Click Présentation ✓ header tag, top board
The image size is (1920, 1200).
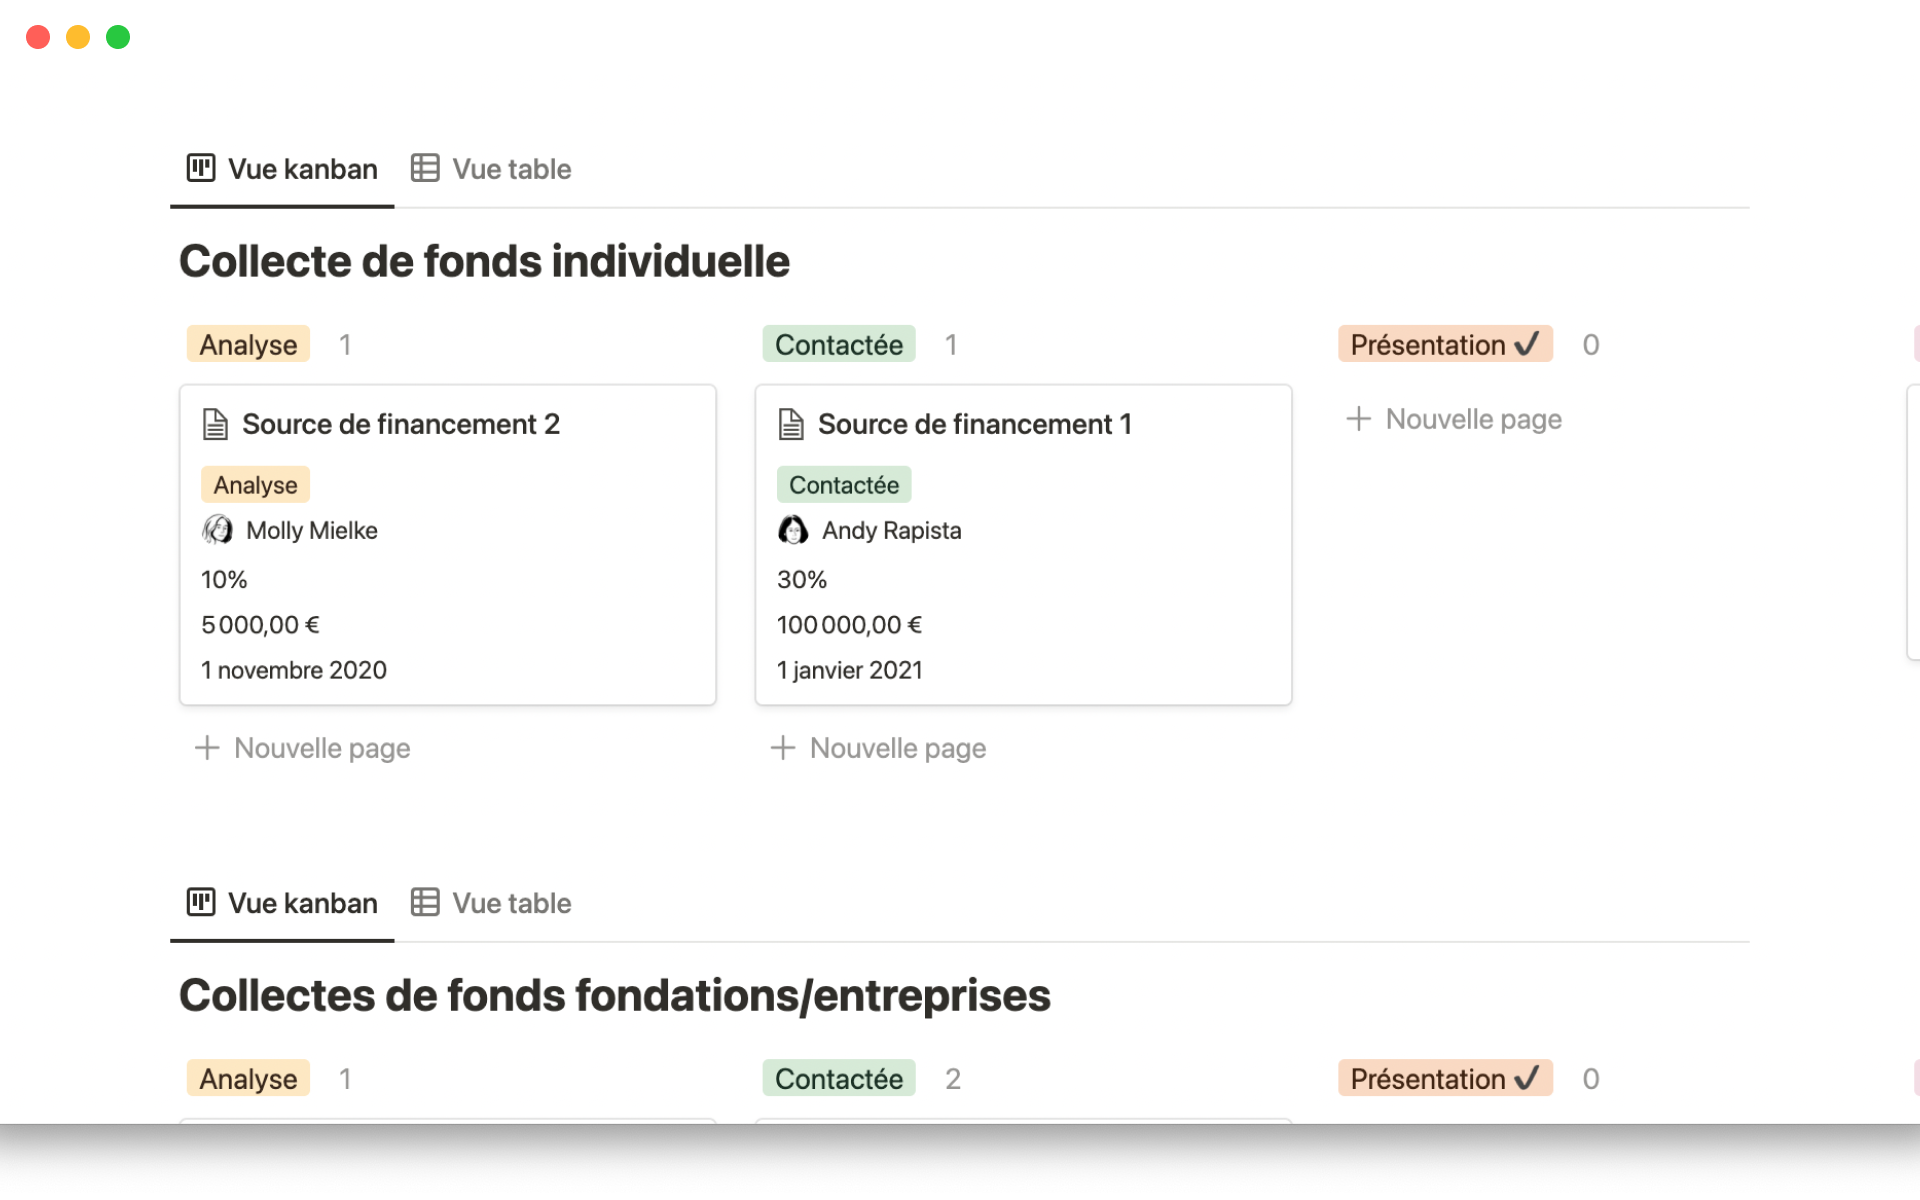(1444, 345)
